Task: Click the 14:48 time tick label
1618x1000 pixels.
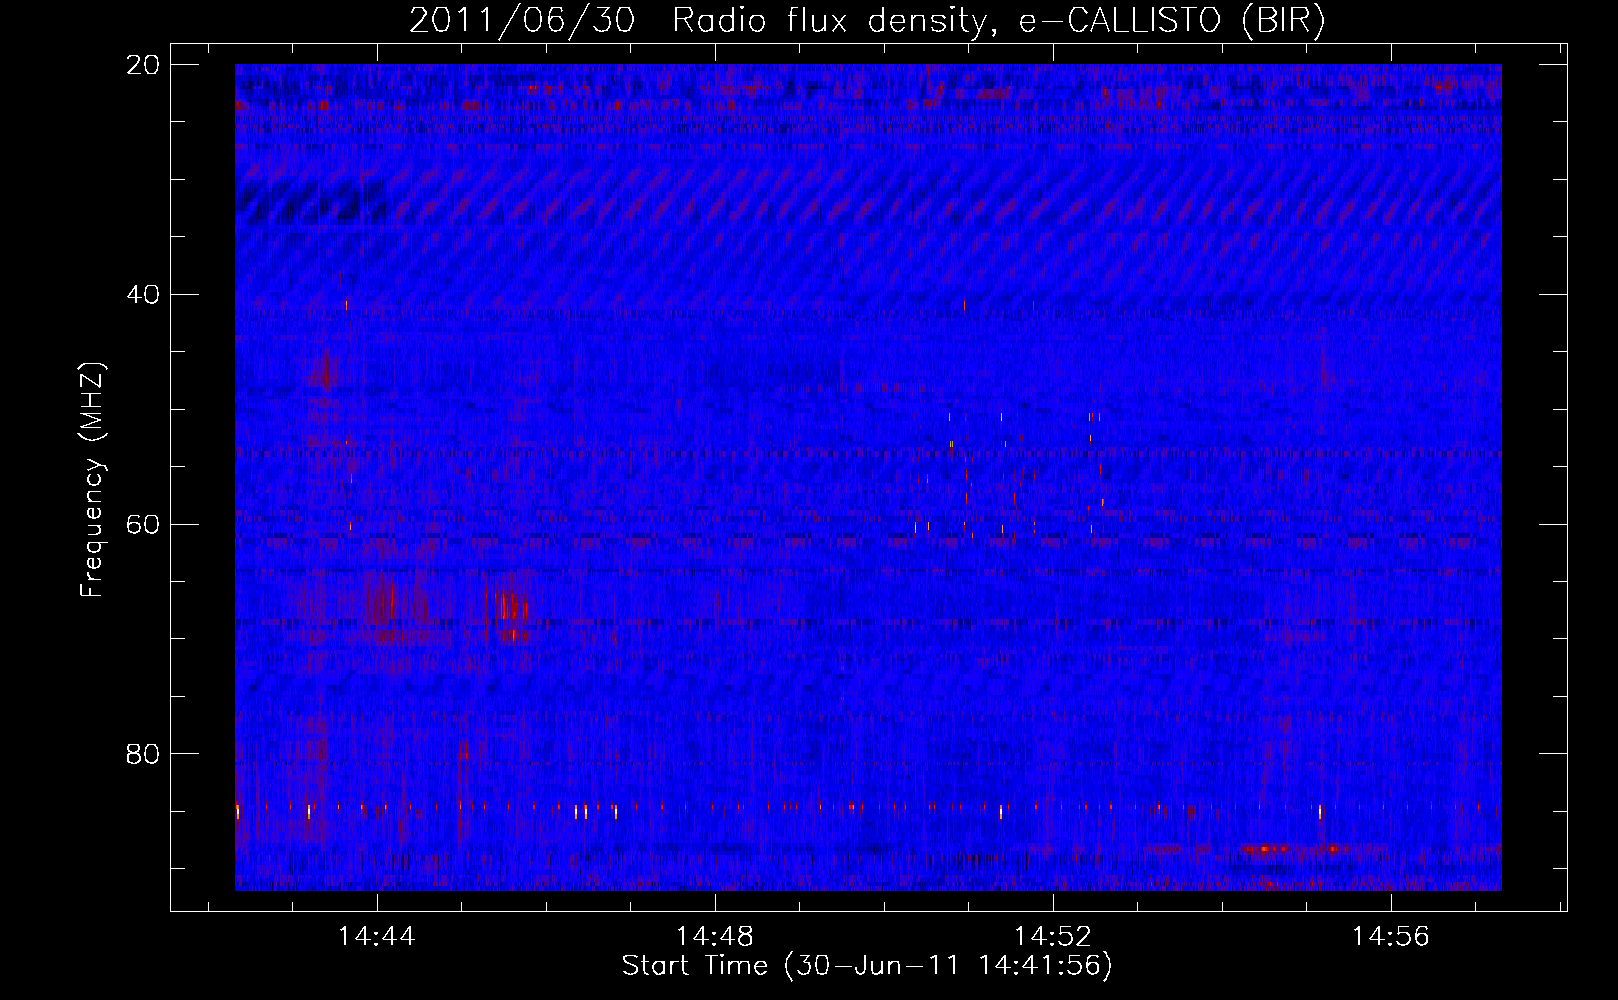Action: pos(715,936)
